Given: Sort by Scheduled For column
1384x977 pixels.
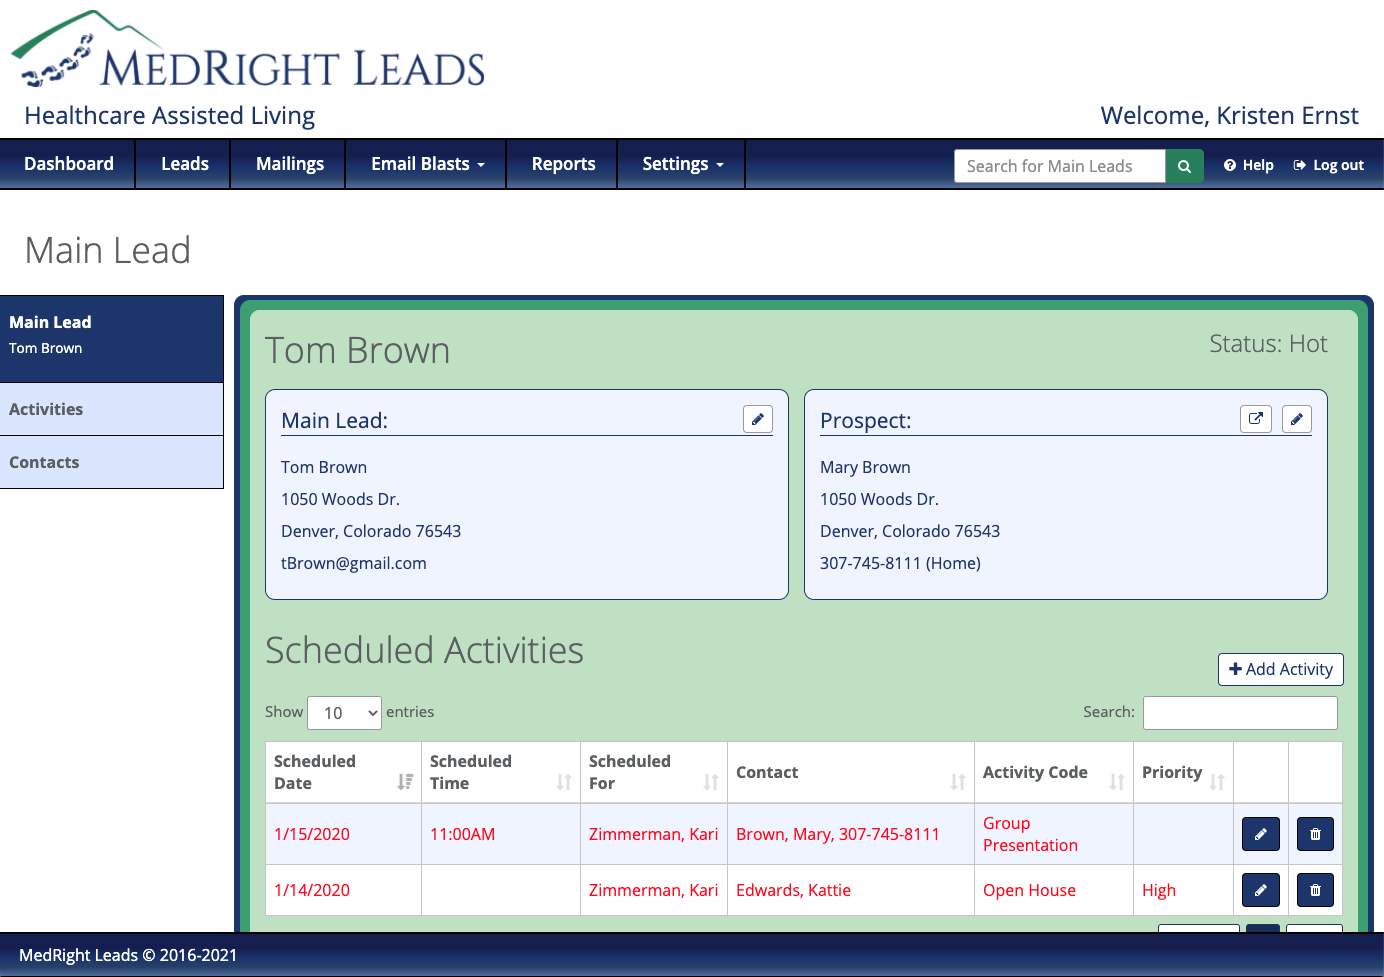Looking at the screenshot, I should point(654,772).
